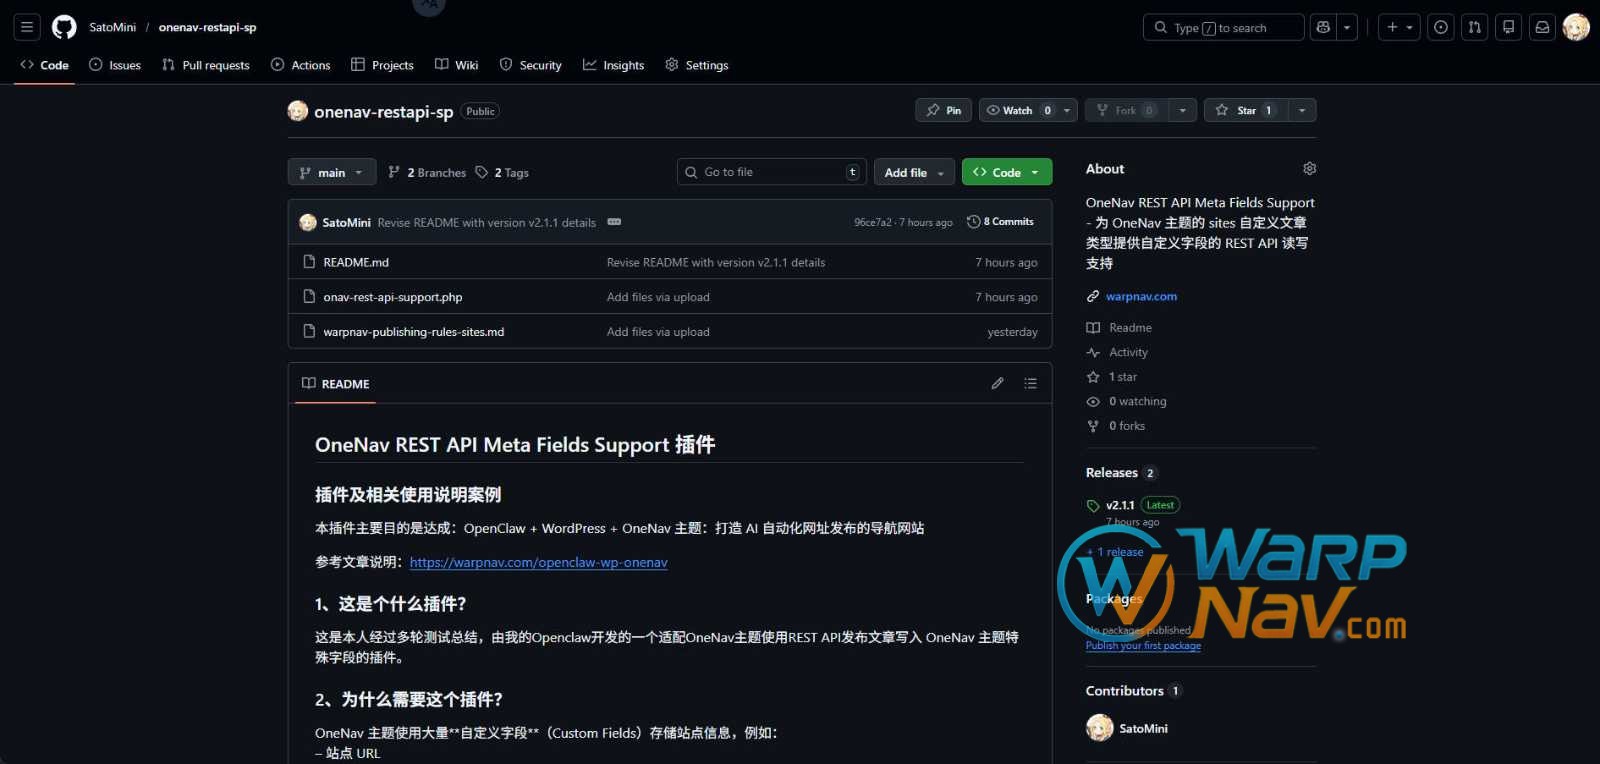
Task: Expand the Copilot dropdown arrow
Action: [x=1347, y=27]
